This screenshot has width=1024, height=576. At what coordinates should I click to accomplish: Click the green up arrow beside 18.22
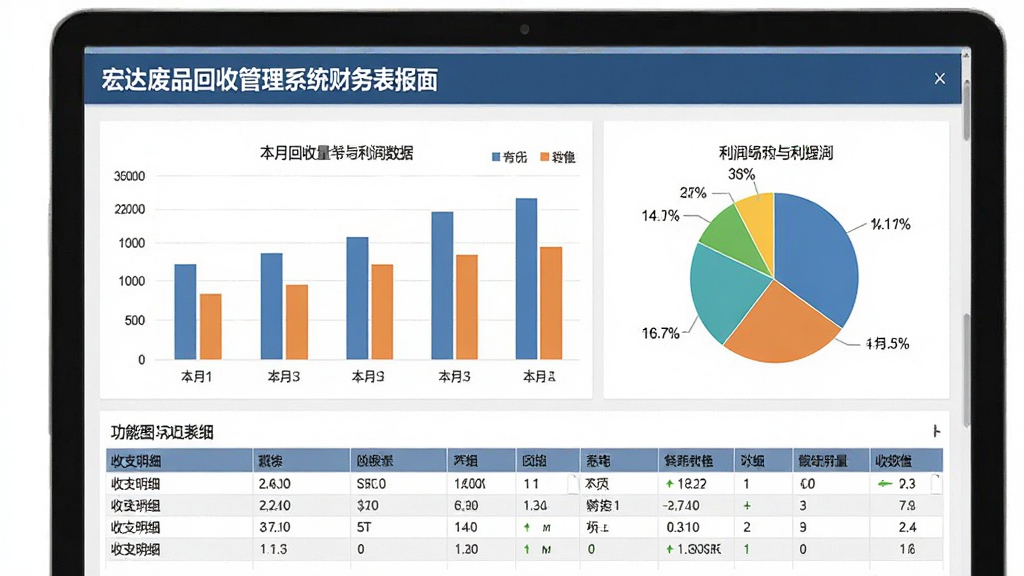pyautogui.click(x=669, y=484)
